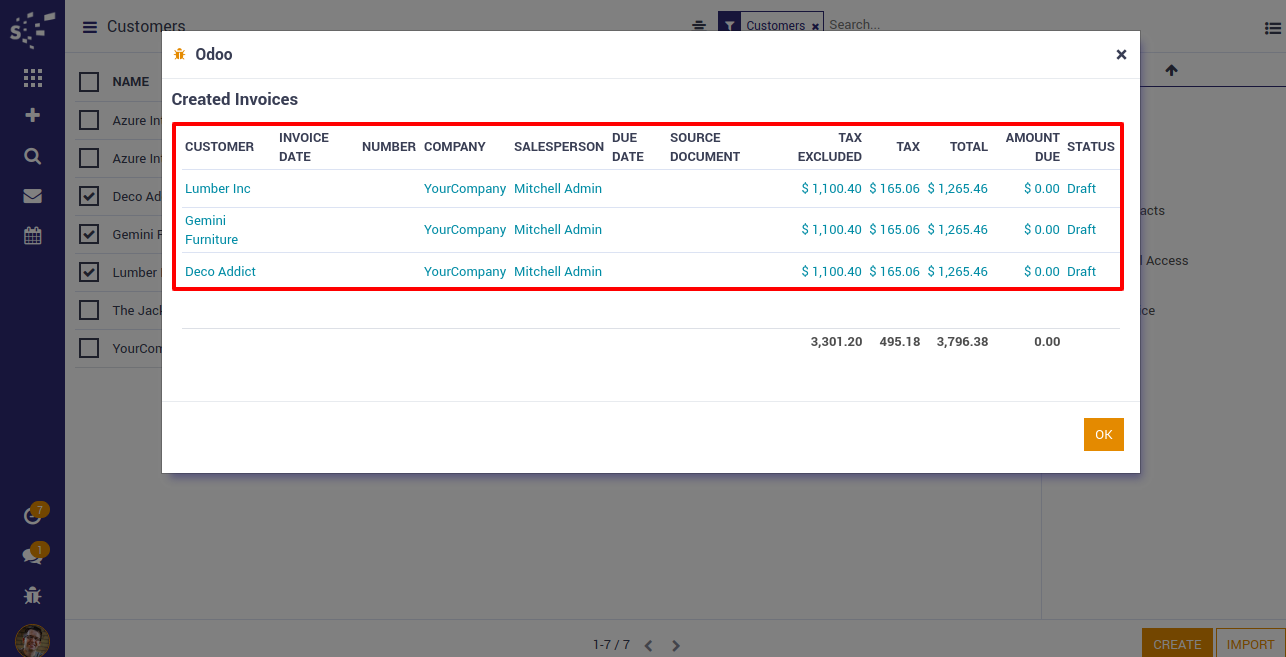Click $ 0.00 amount due in Lumber Inc row
This screenshot has height=657, width=1286.
[x=1042, y=189]
